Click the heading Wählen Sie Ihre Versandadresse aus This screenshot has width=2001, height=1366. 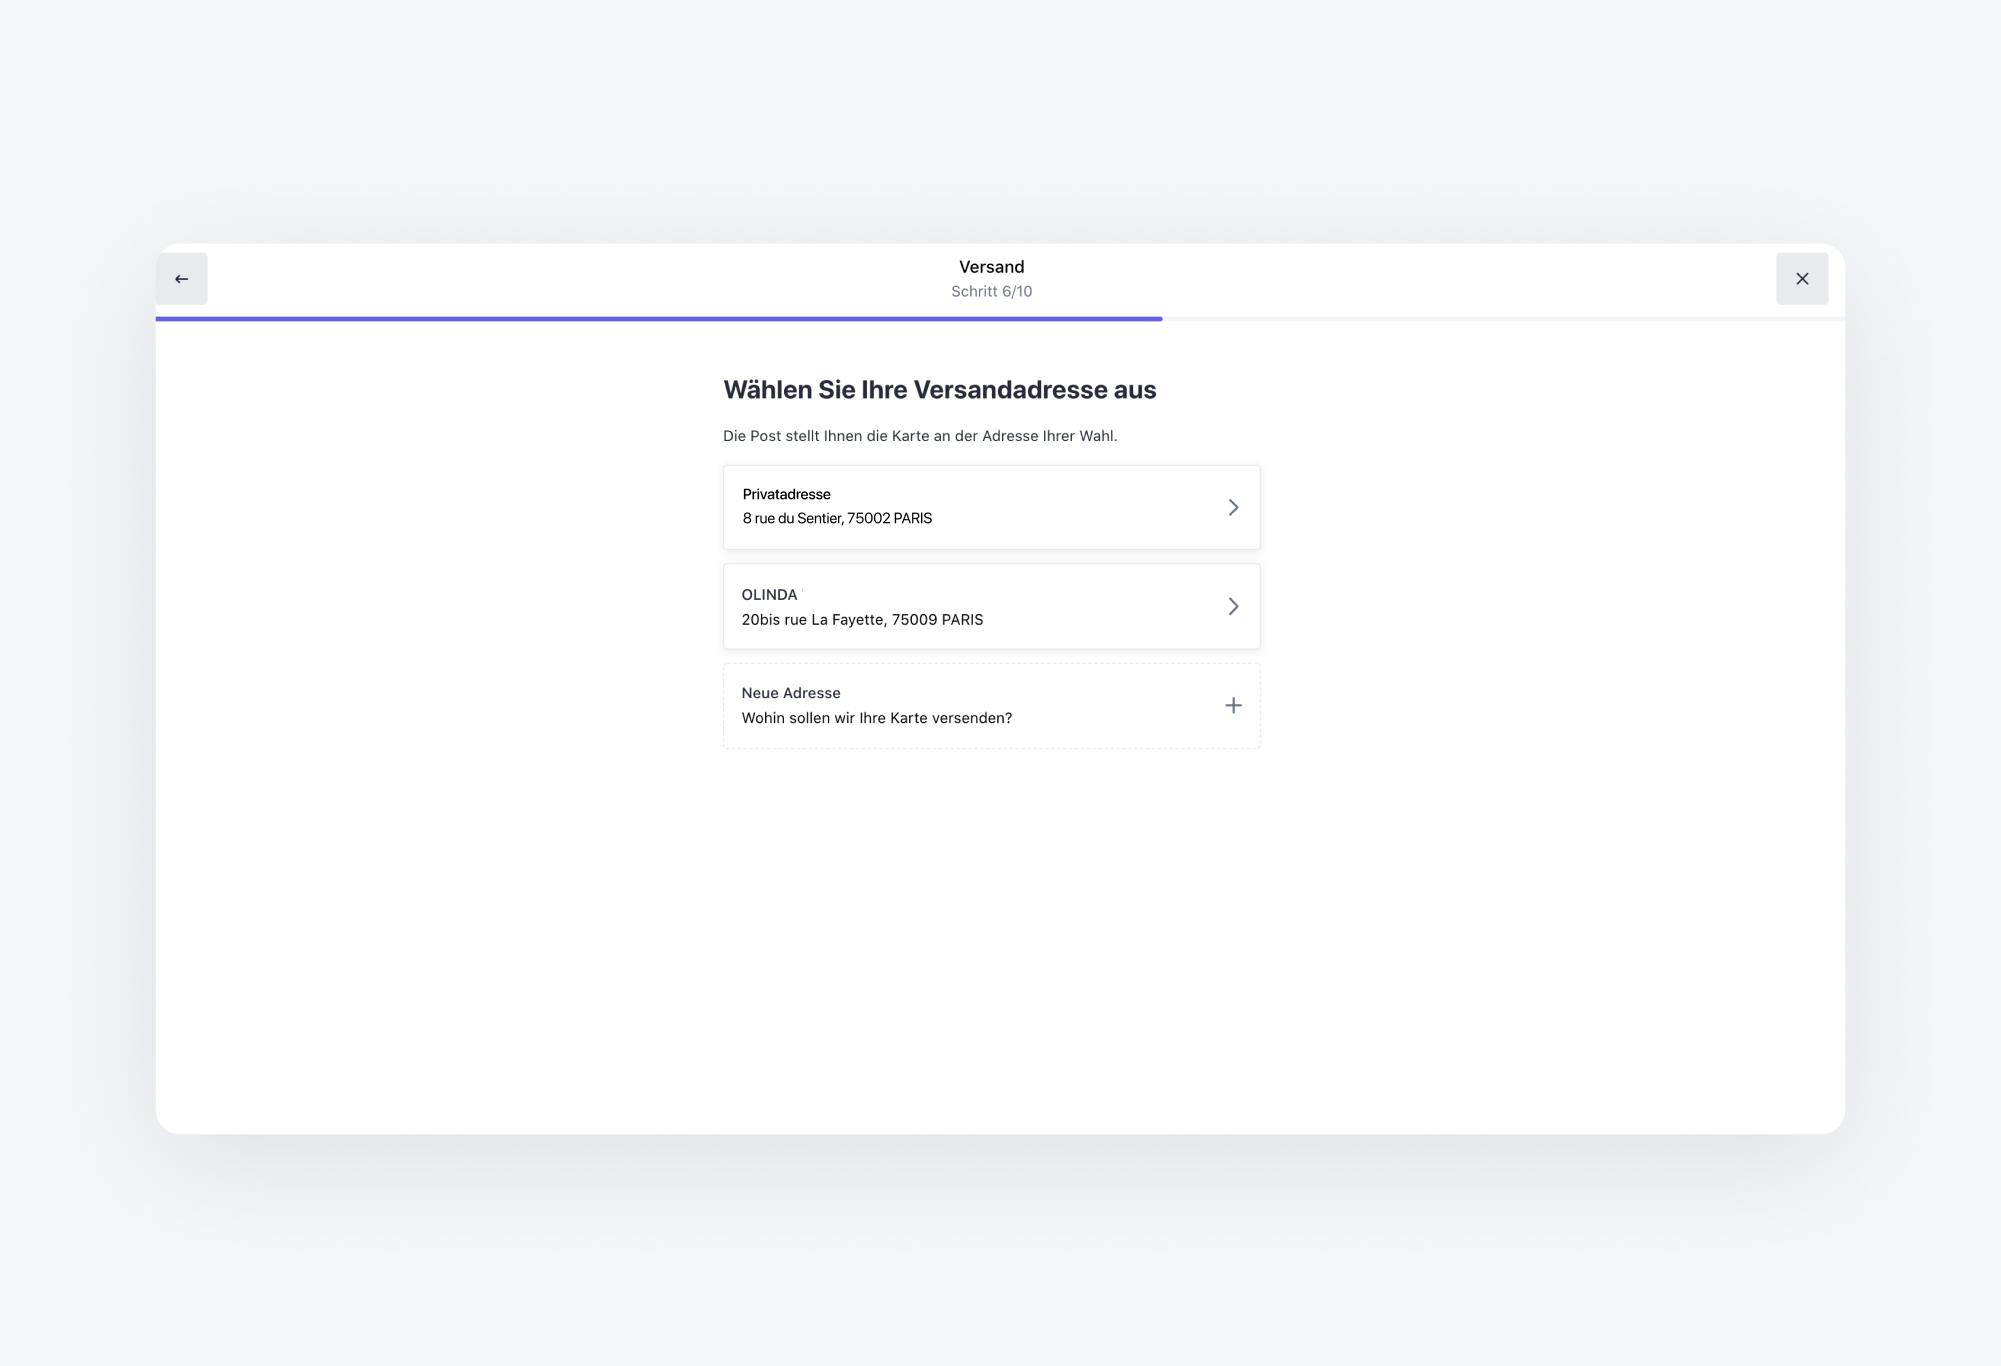pos(940,390)
